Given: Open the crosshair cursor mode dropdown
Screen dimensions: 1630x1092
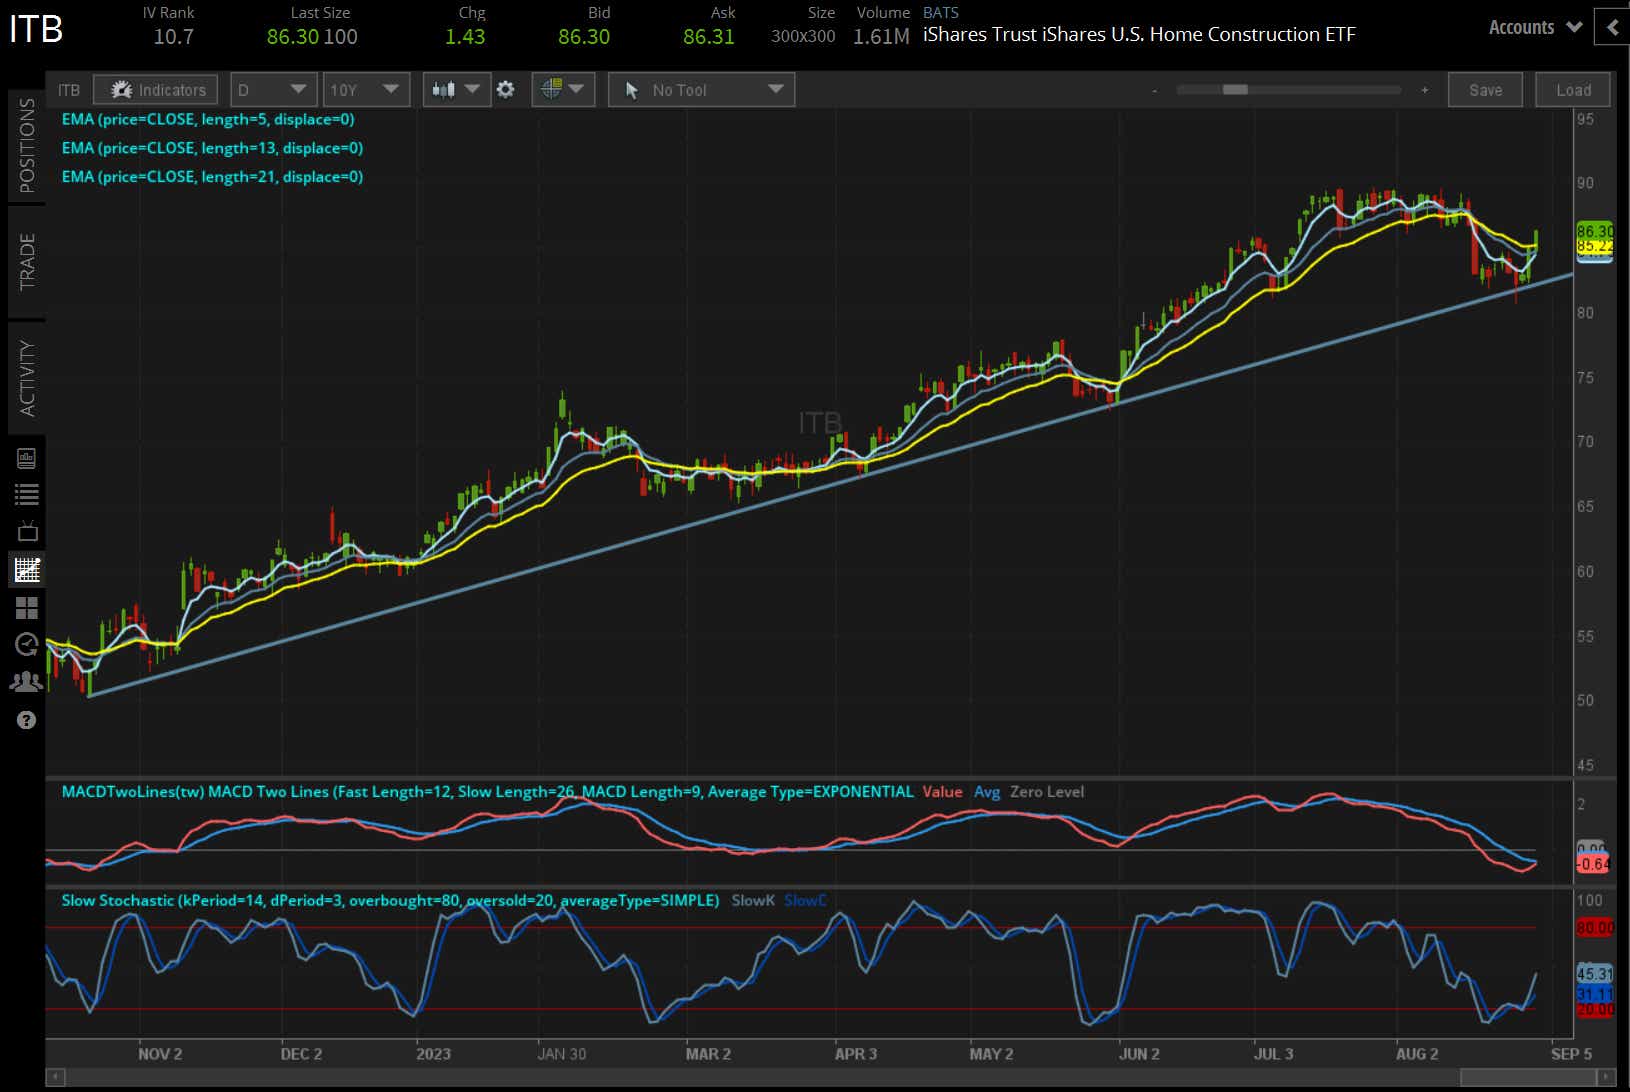Looking at the screenshot, I should [563, 90].
